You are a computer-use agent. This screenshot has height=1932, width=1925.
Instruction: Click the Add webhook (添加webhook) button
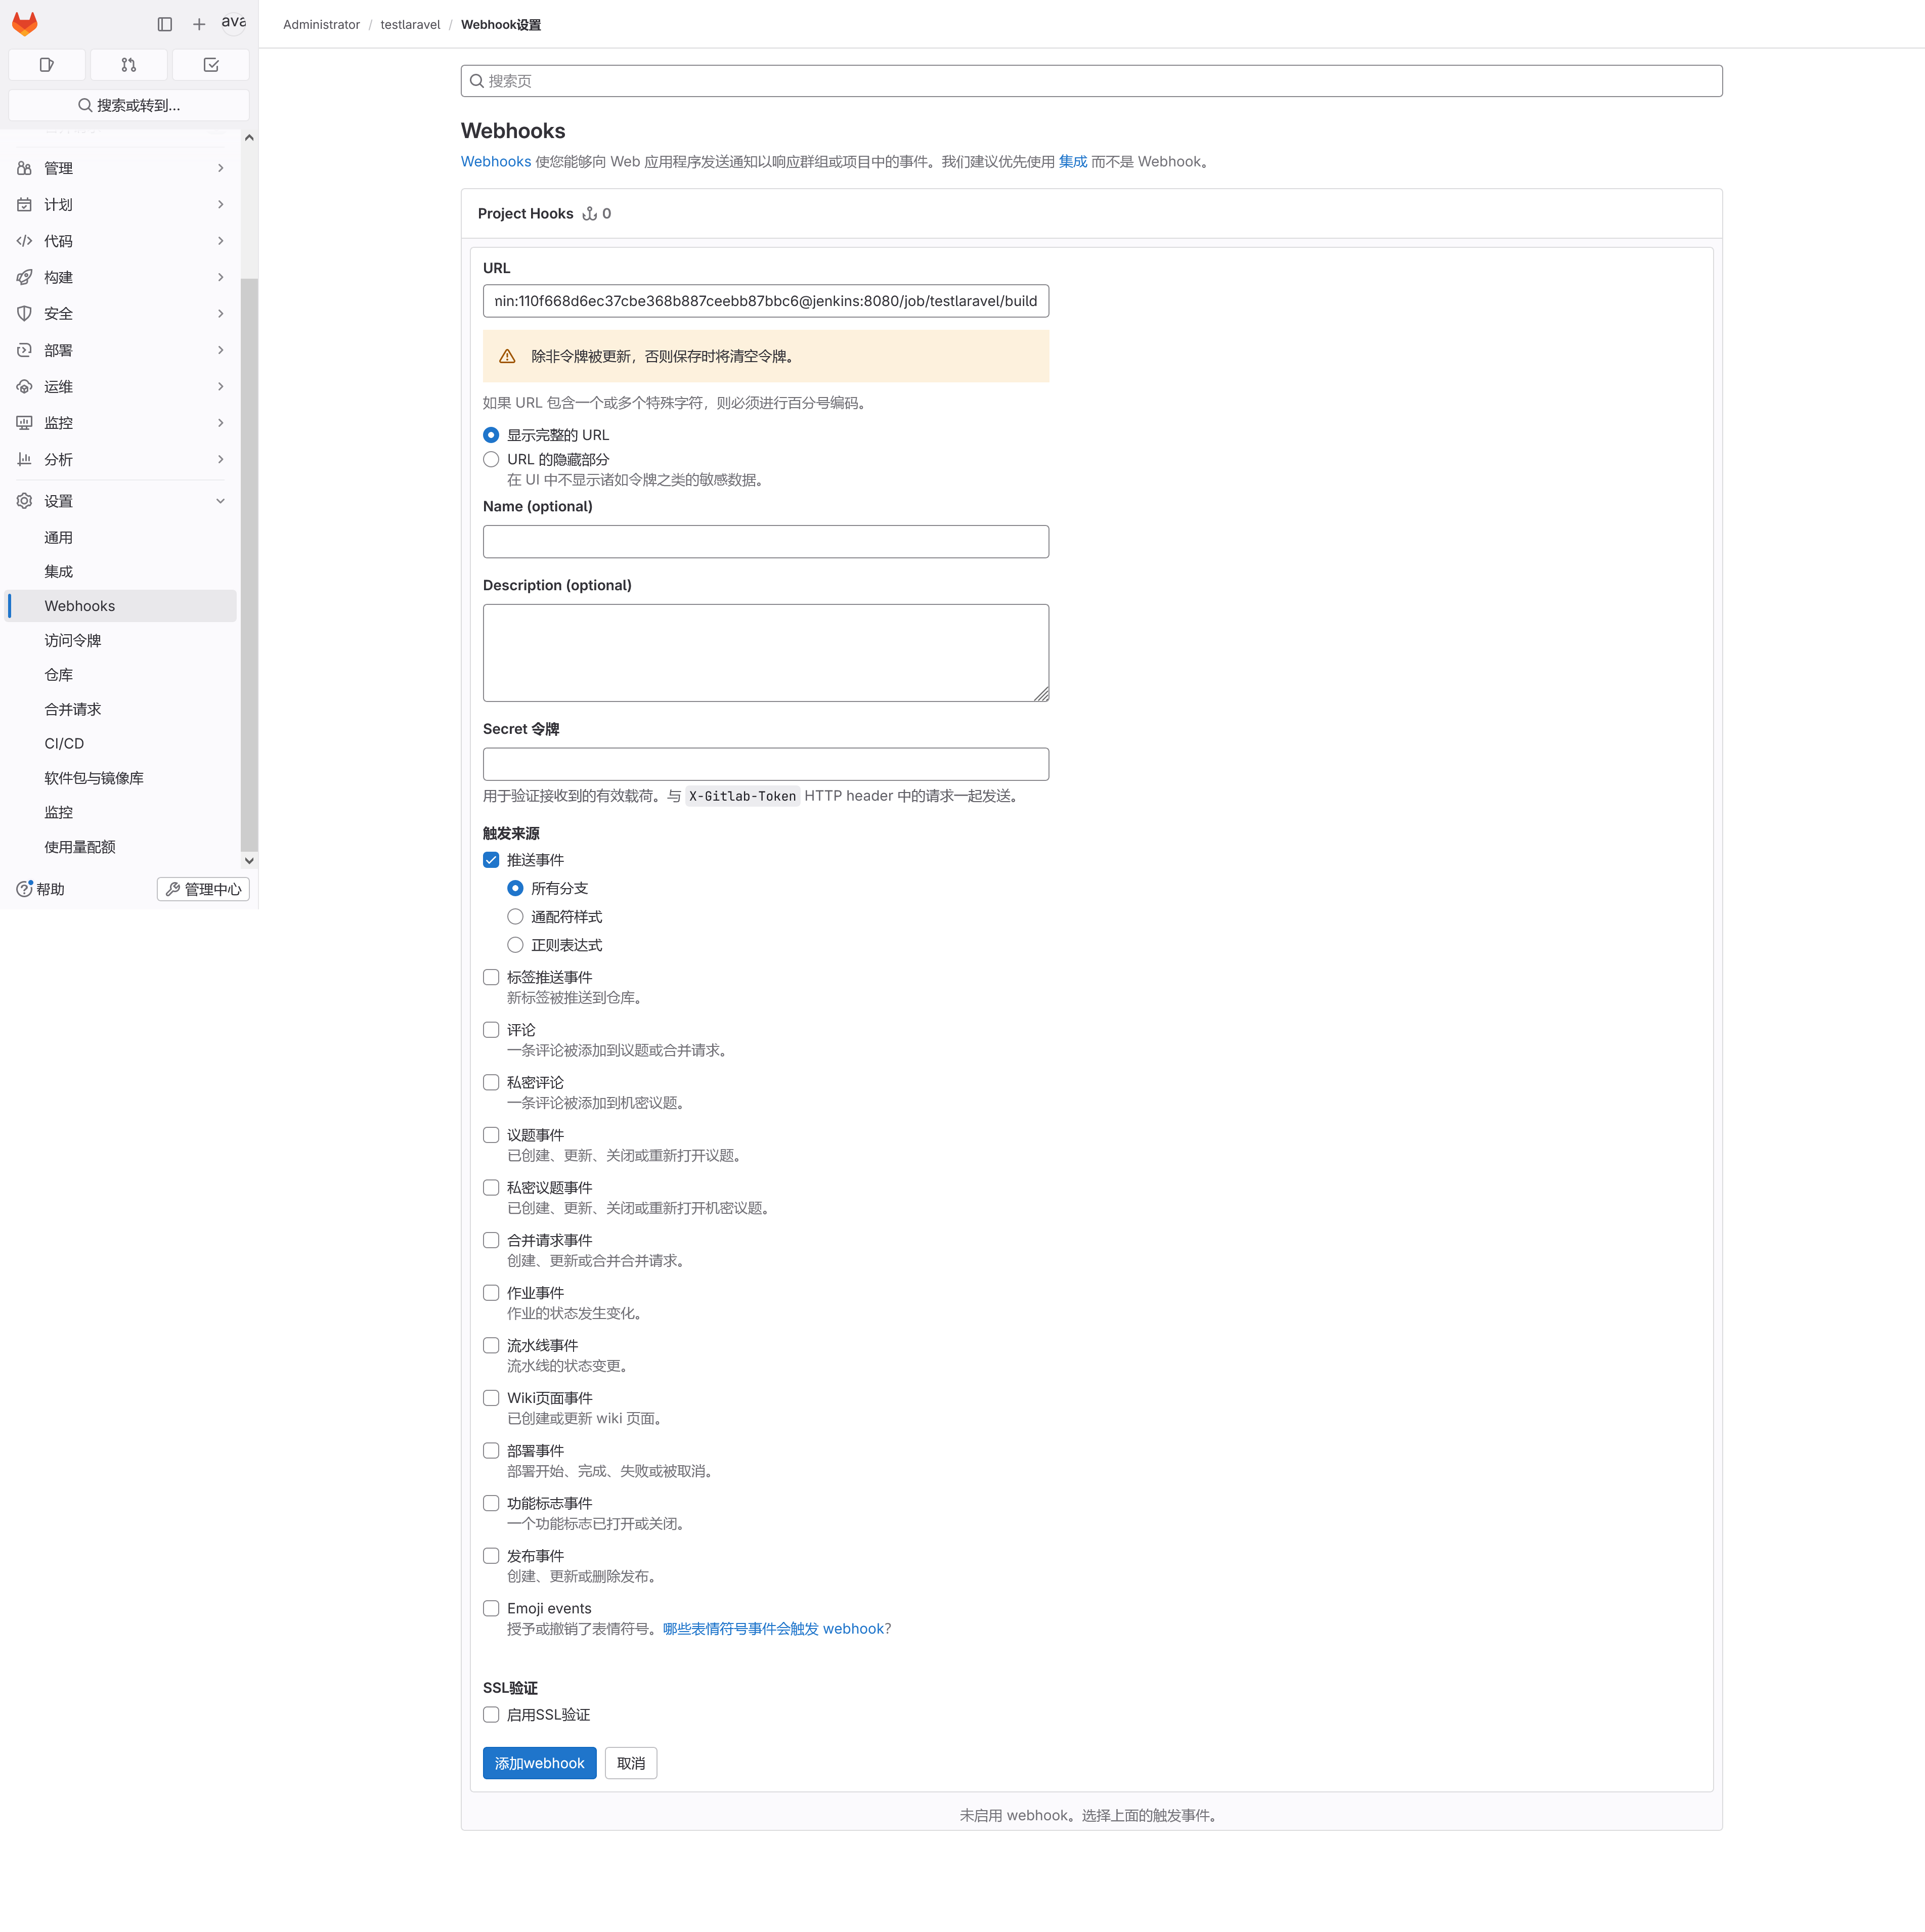coord(539,1763)
